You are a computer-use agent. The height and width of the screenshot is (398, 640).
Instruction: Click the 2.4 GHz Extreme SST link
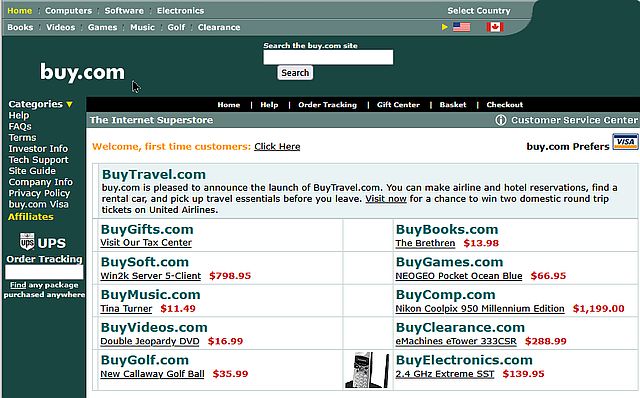coord(445,374)
